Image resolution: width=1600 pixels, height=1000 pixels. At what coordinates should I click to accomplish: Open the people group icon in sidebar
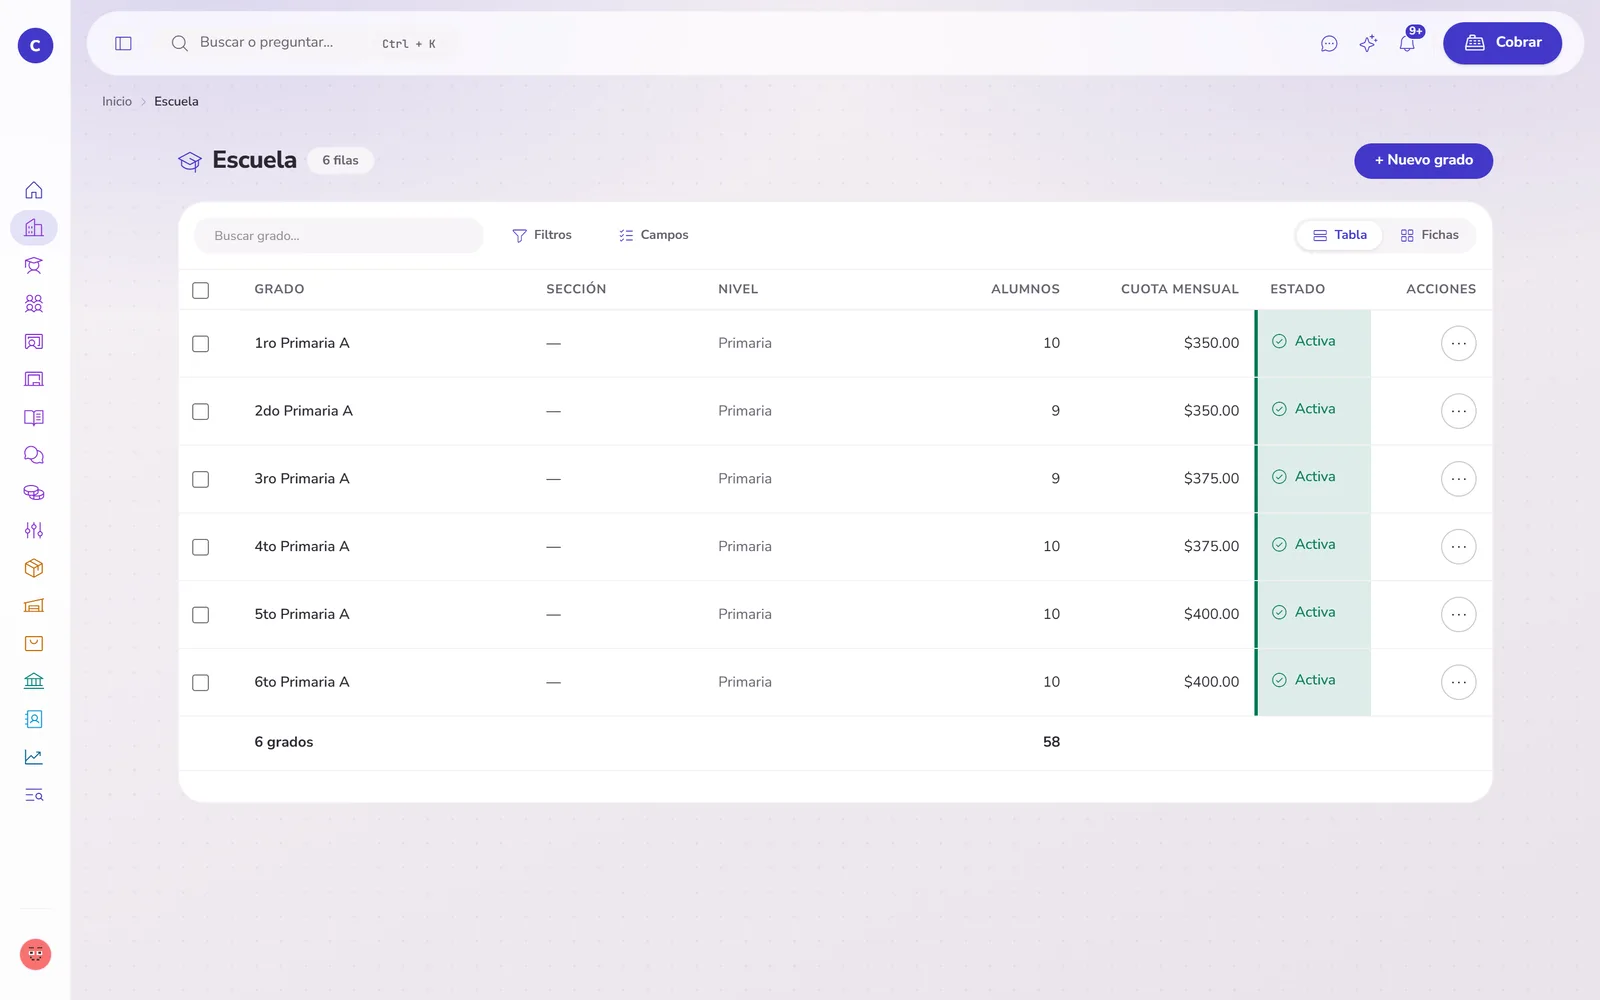pos(34,304)
